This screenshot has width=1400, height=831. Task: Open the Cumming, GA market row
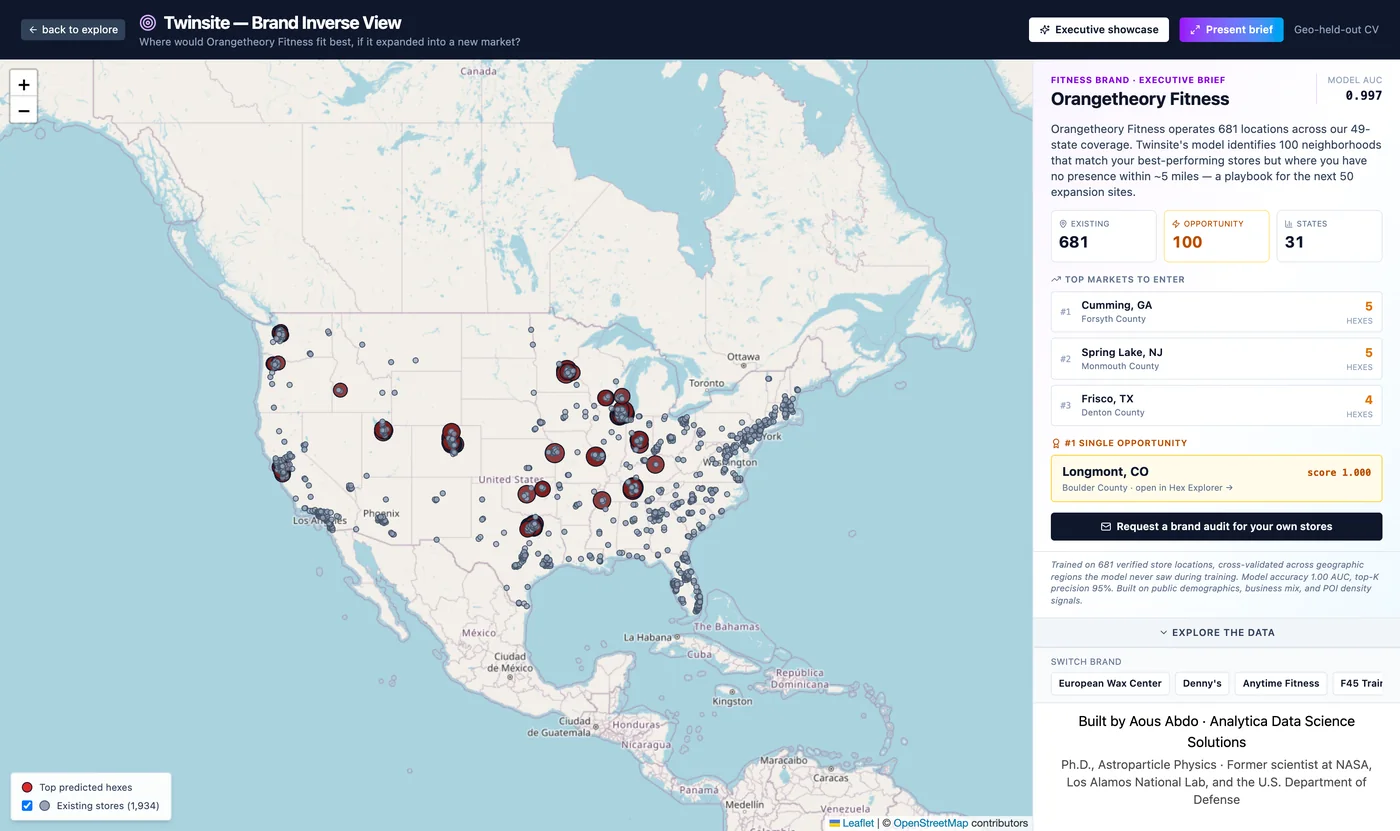click(x=1216, y=312)
